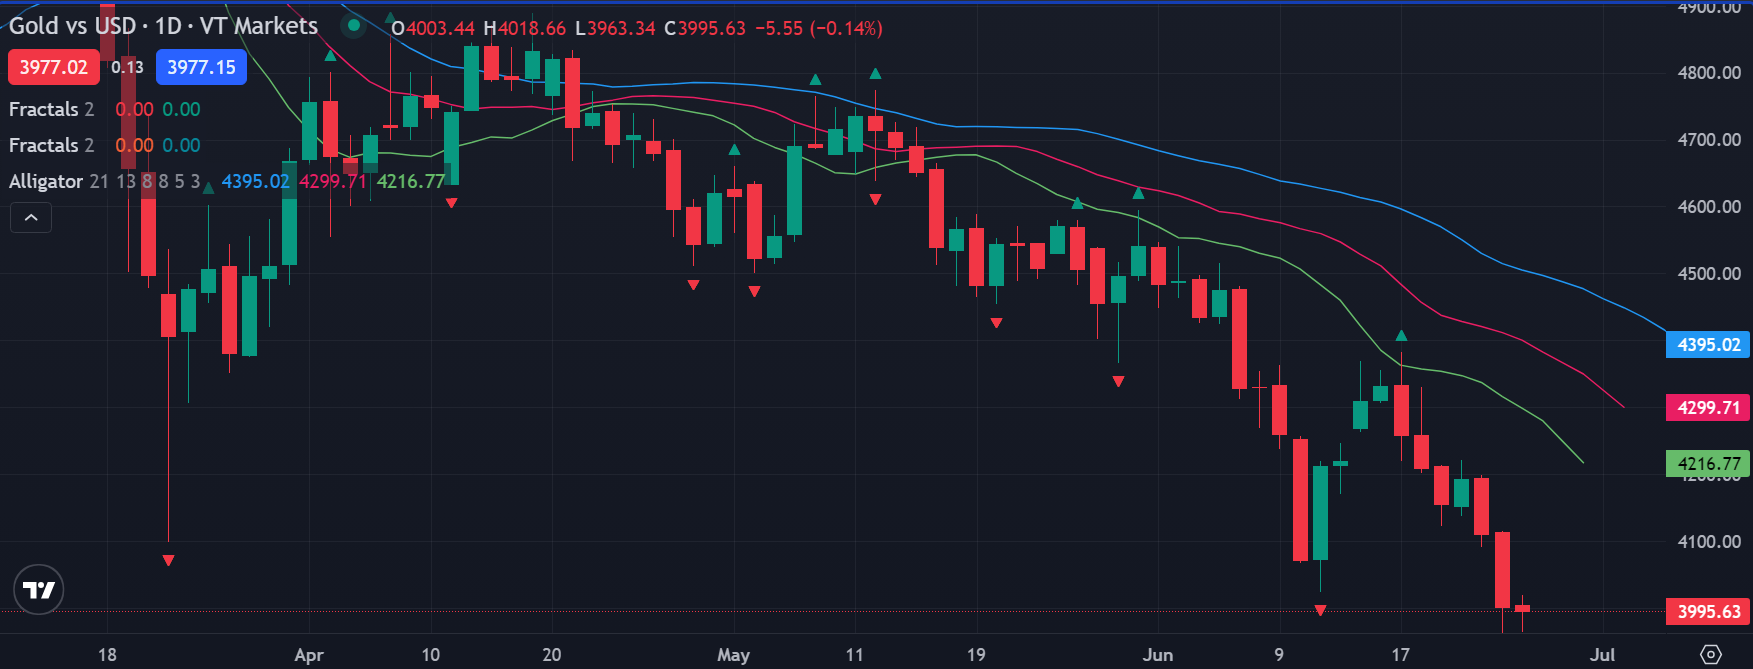Select up fractal arrow above June 17 candle
The image size is (1753, 669).
click(1401, 336)
